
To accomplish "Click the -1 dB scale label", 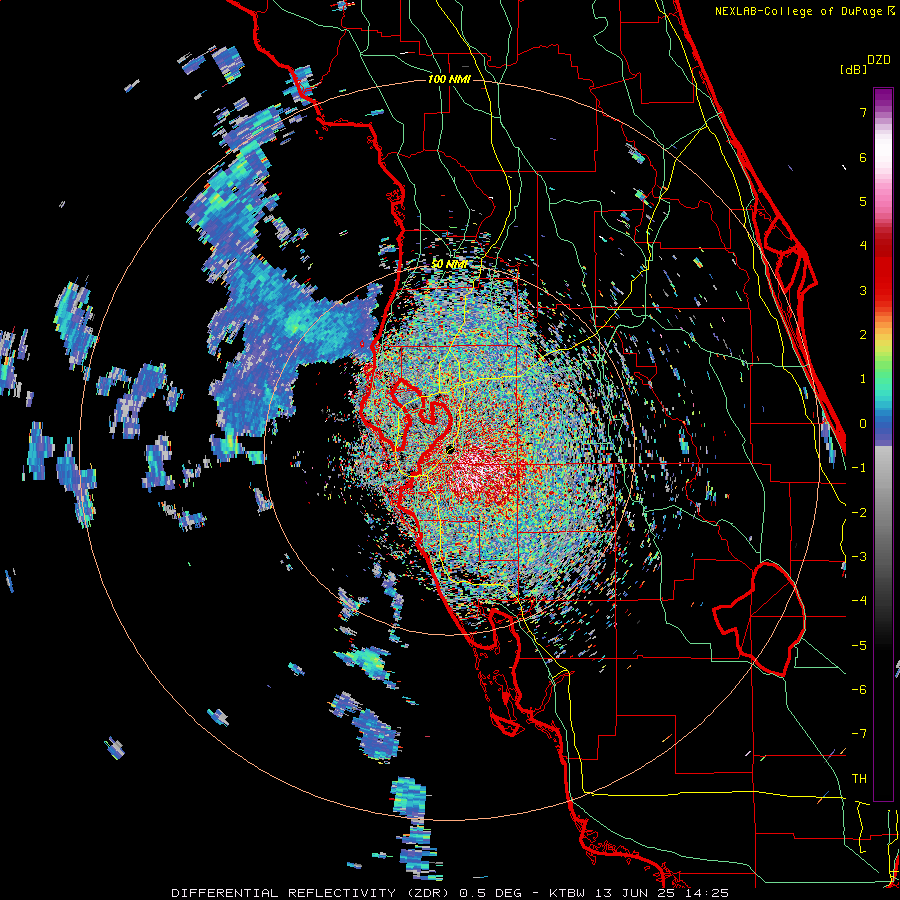I will coord(859,468).
